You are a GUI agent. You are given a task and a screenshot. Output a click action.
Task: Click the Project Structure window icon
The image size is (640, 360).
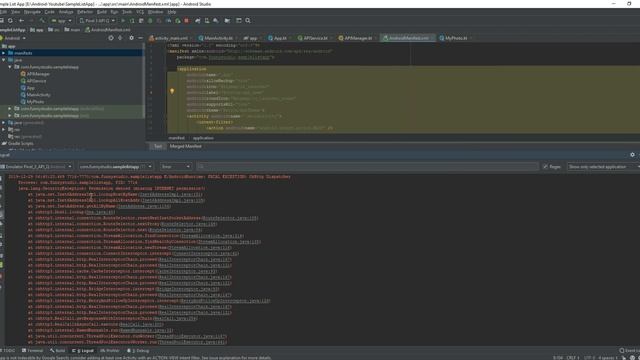click(x=239, y=20)
